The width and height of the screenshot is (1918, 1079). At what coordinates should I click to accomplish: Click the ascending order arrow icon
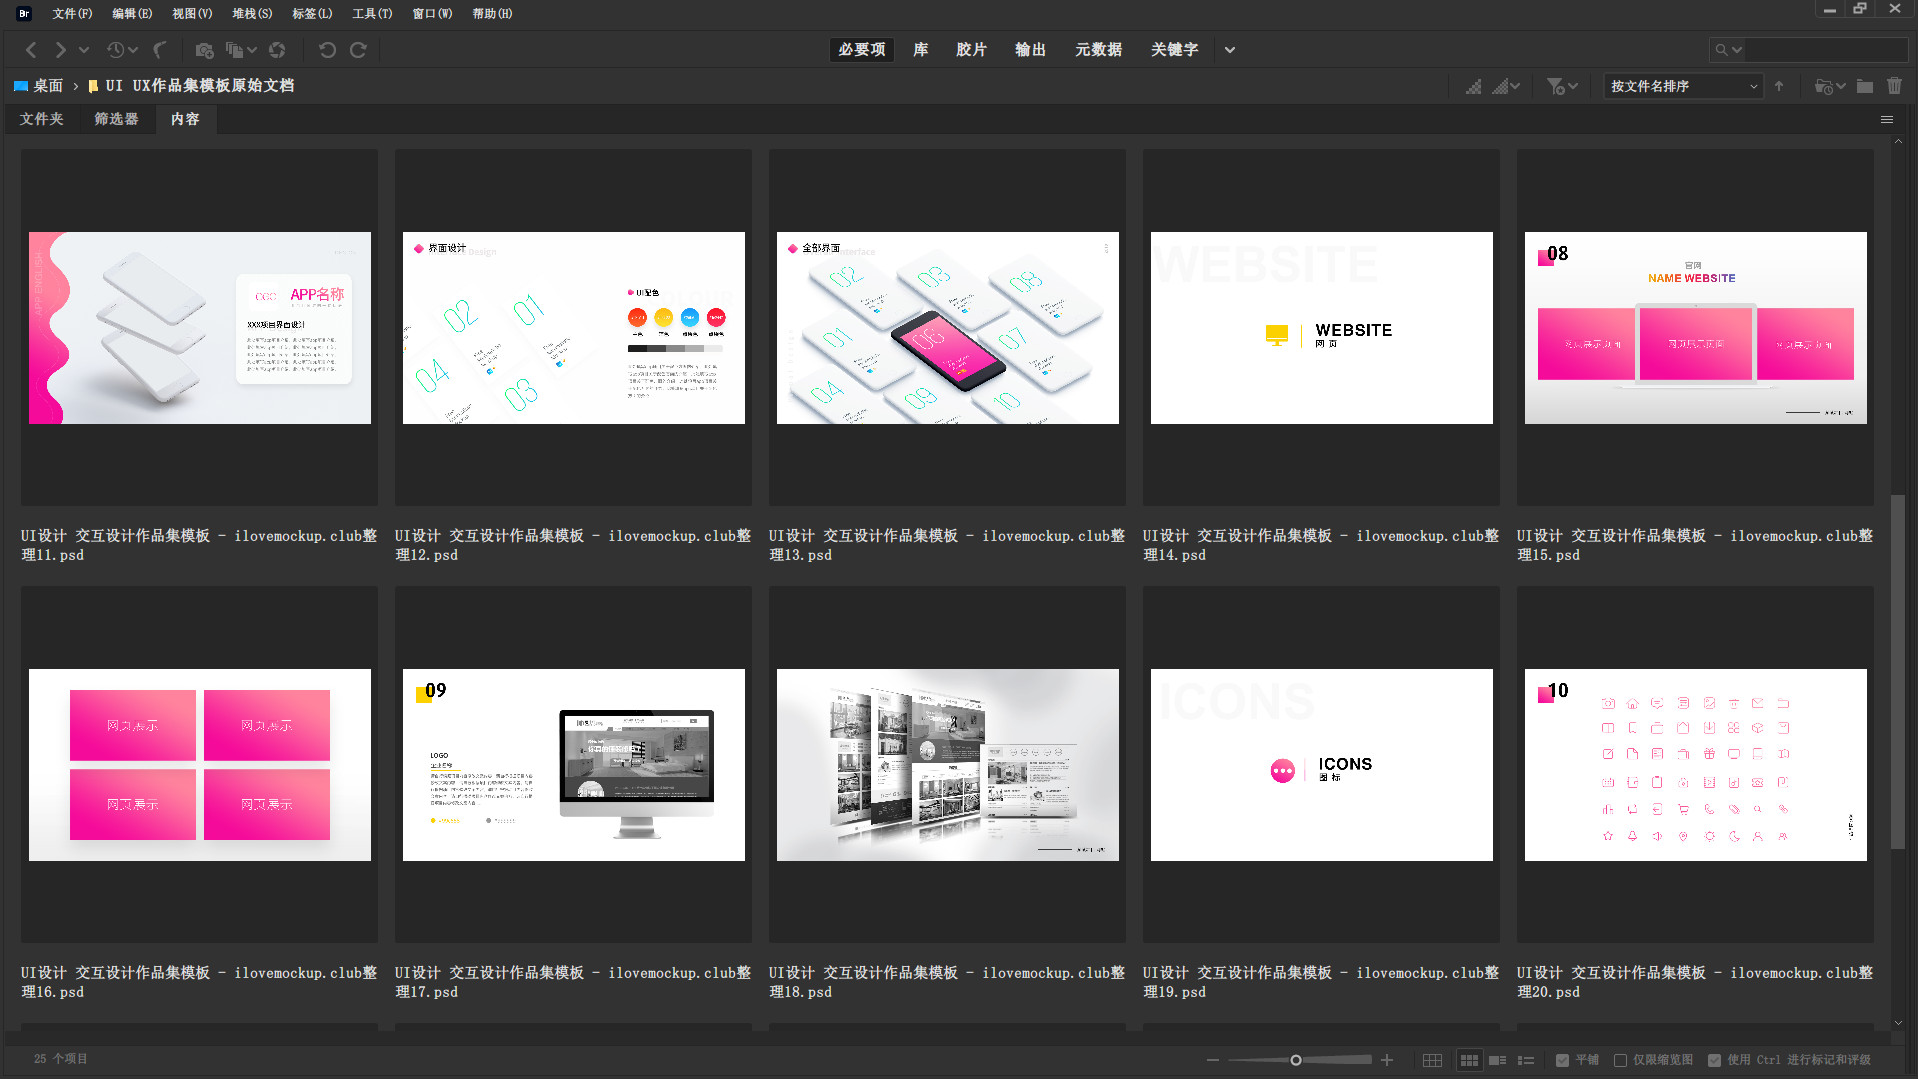tap(1779, 86)
